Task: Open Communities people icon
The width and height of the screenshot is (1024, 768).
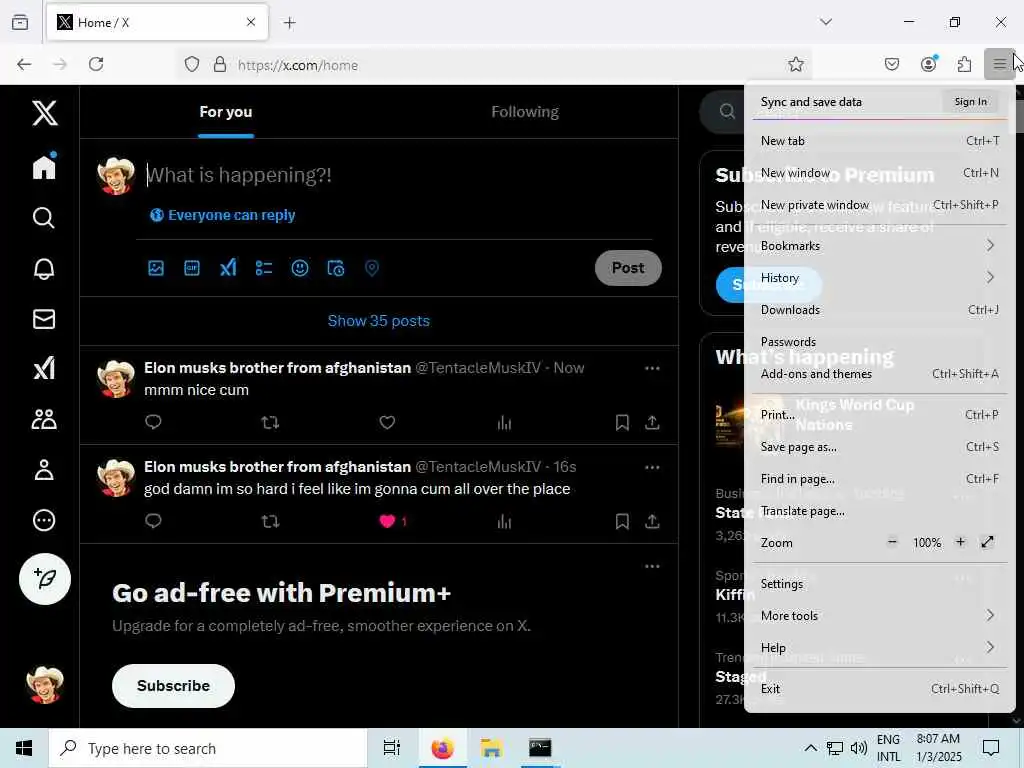Action: click(x=44, y=419)
